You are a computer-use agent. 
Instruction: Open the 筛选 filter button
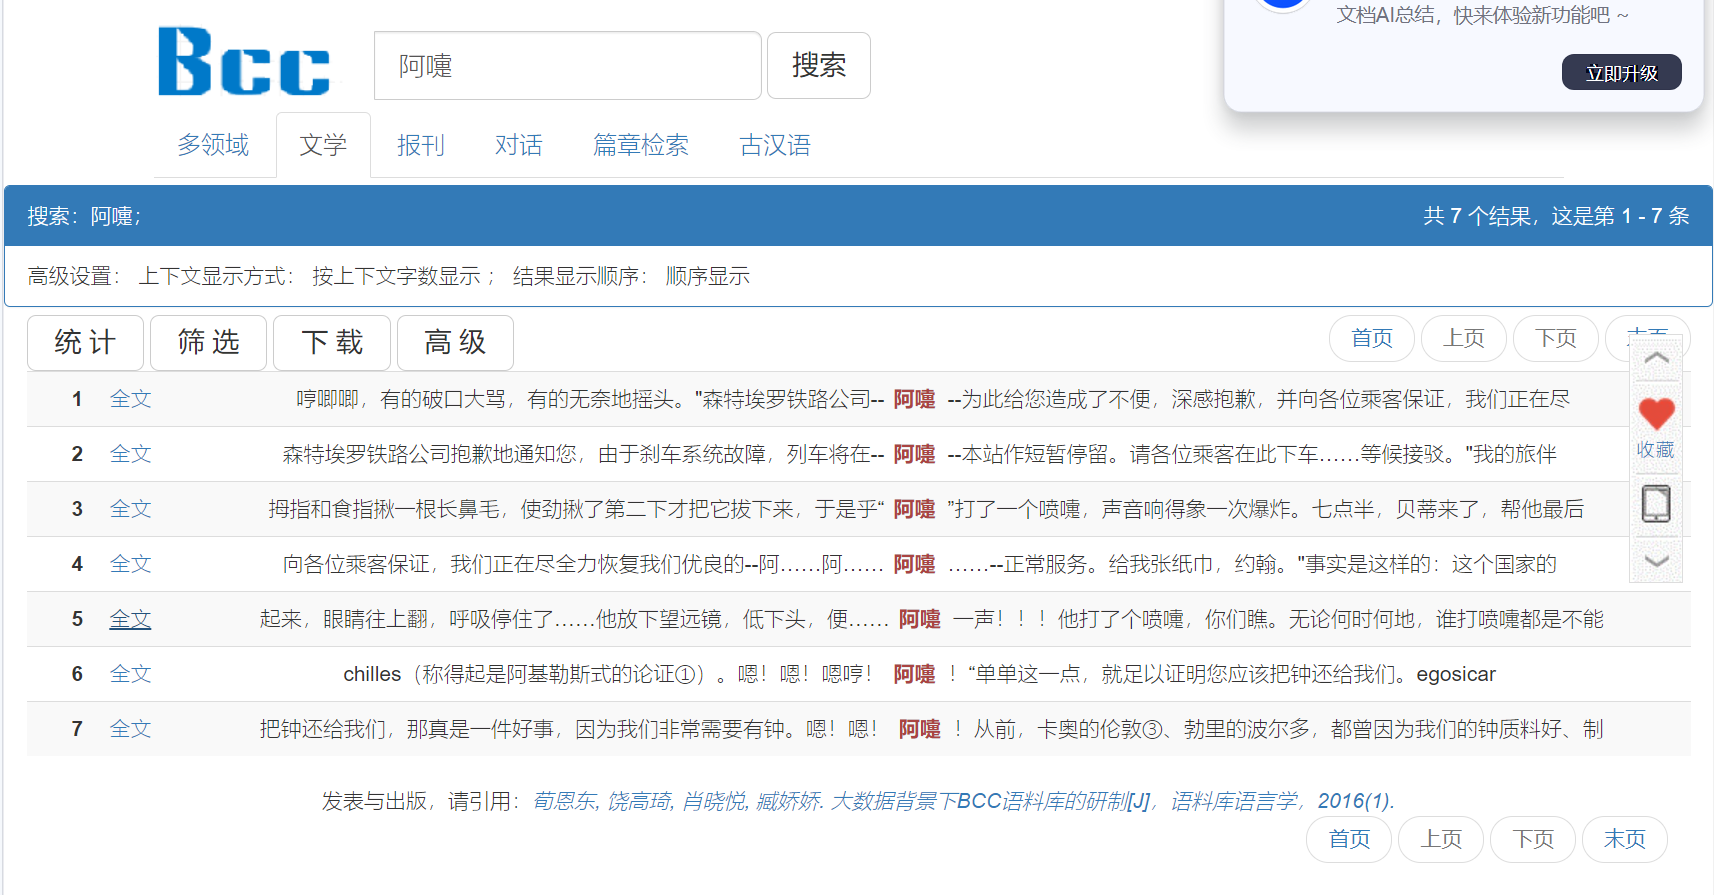pyautogui.click(x=208, y=343)
